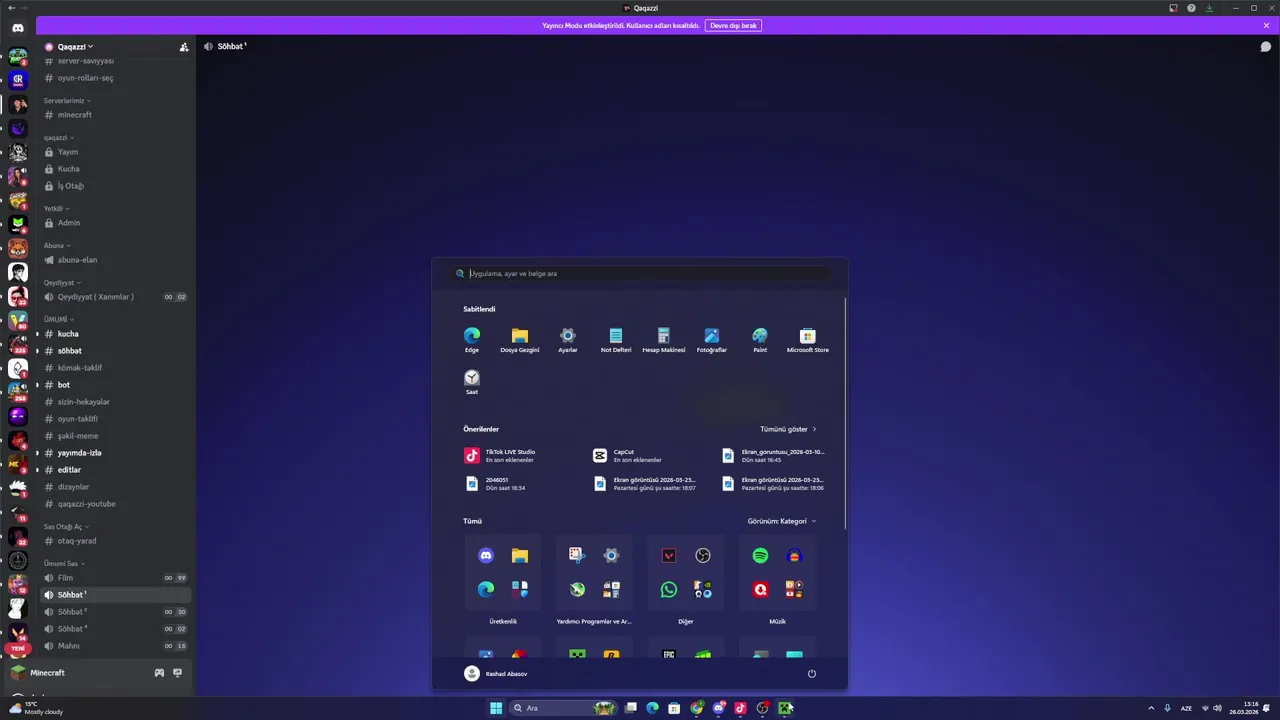Image resolution: width=1280 pixels, height=720 pixels.
Task: Launch Paint from pinned apps
Action: [760, 340]
